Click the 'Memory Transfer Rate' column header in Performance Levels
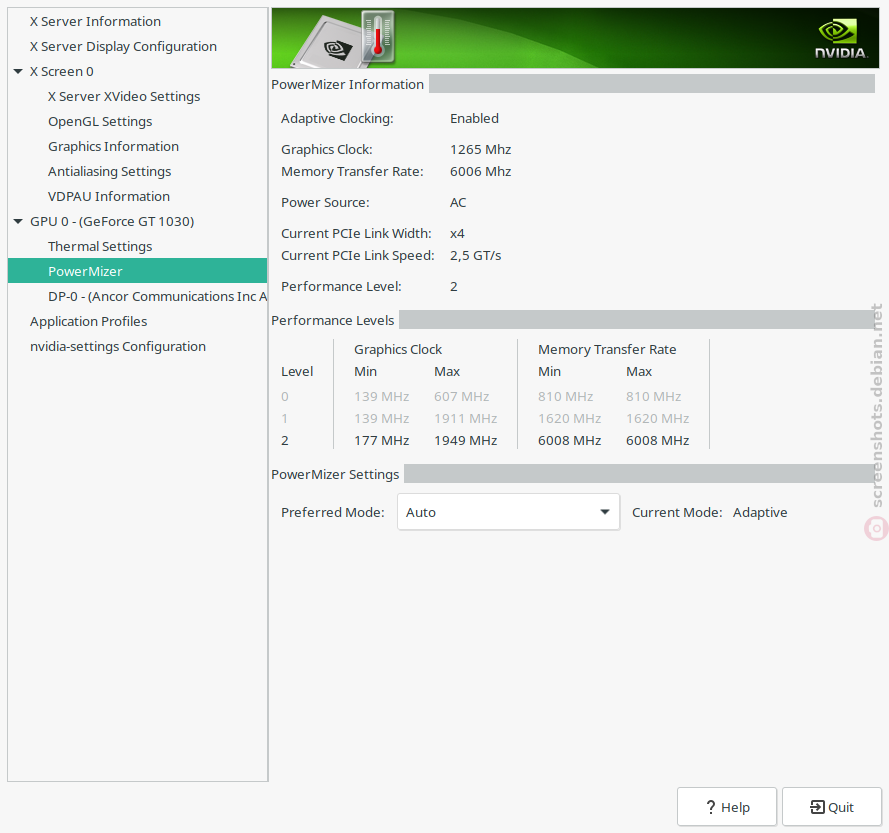Screen dimensions: 889x833 [607, 349]
